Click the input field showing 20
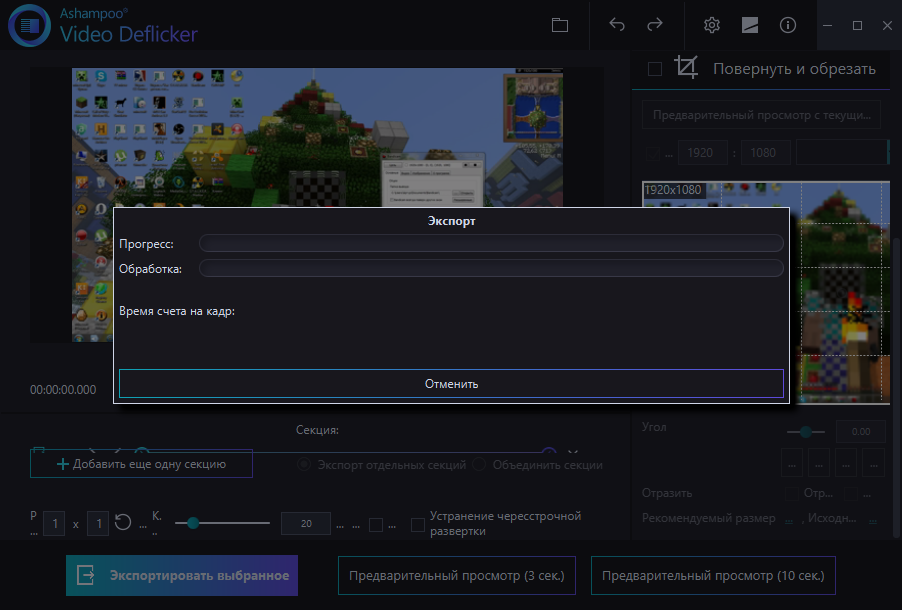Screen dimensions: 902x610 click(x=305, y=524)
